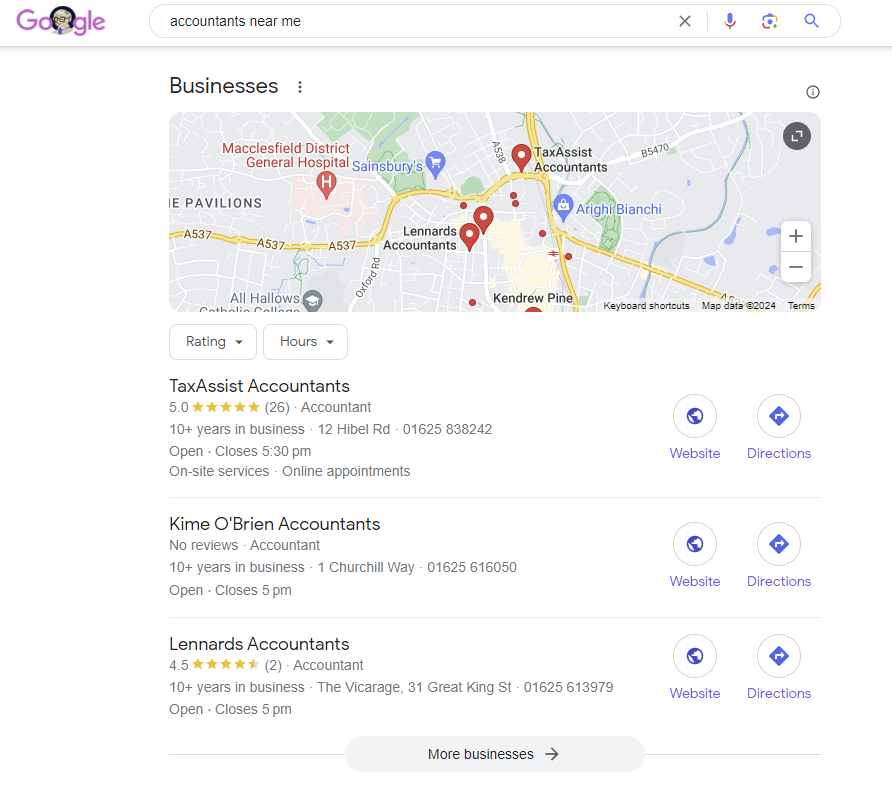Click Lennards phone number 01625 613979
This screenshot has width=892, height=793.
(x=568, y=687)
